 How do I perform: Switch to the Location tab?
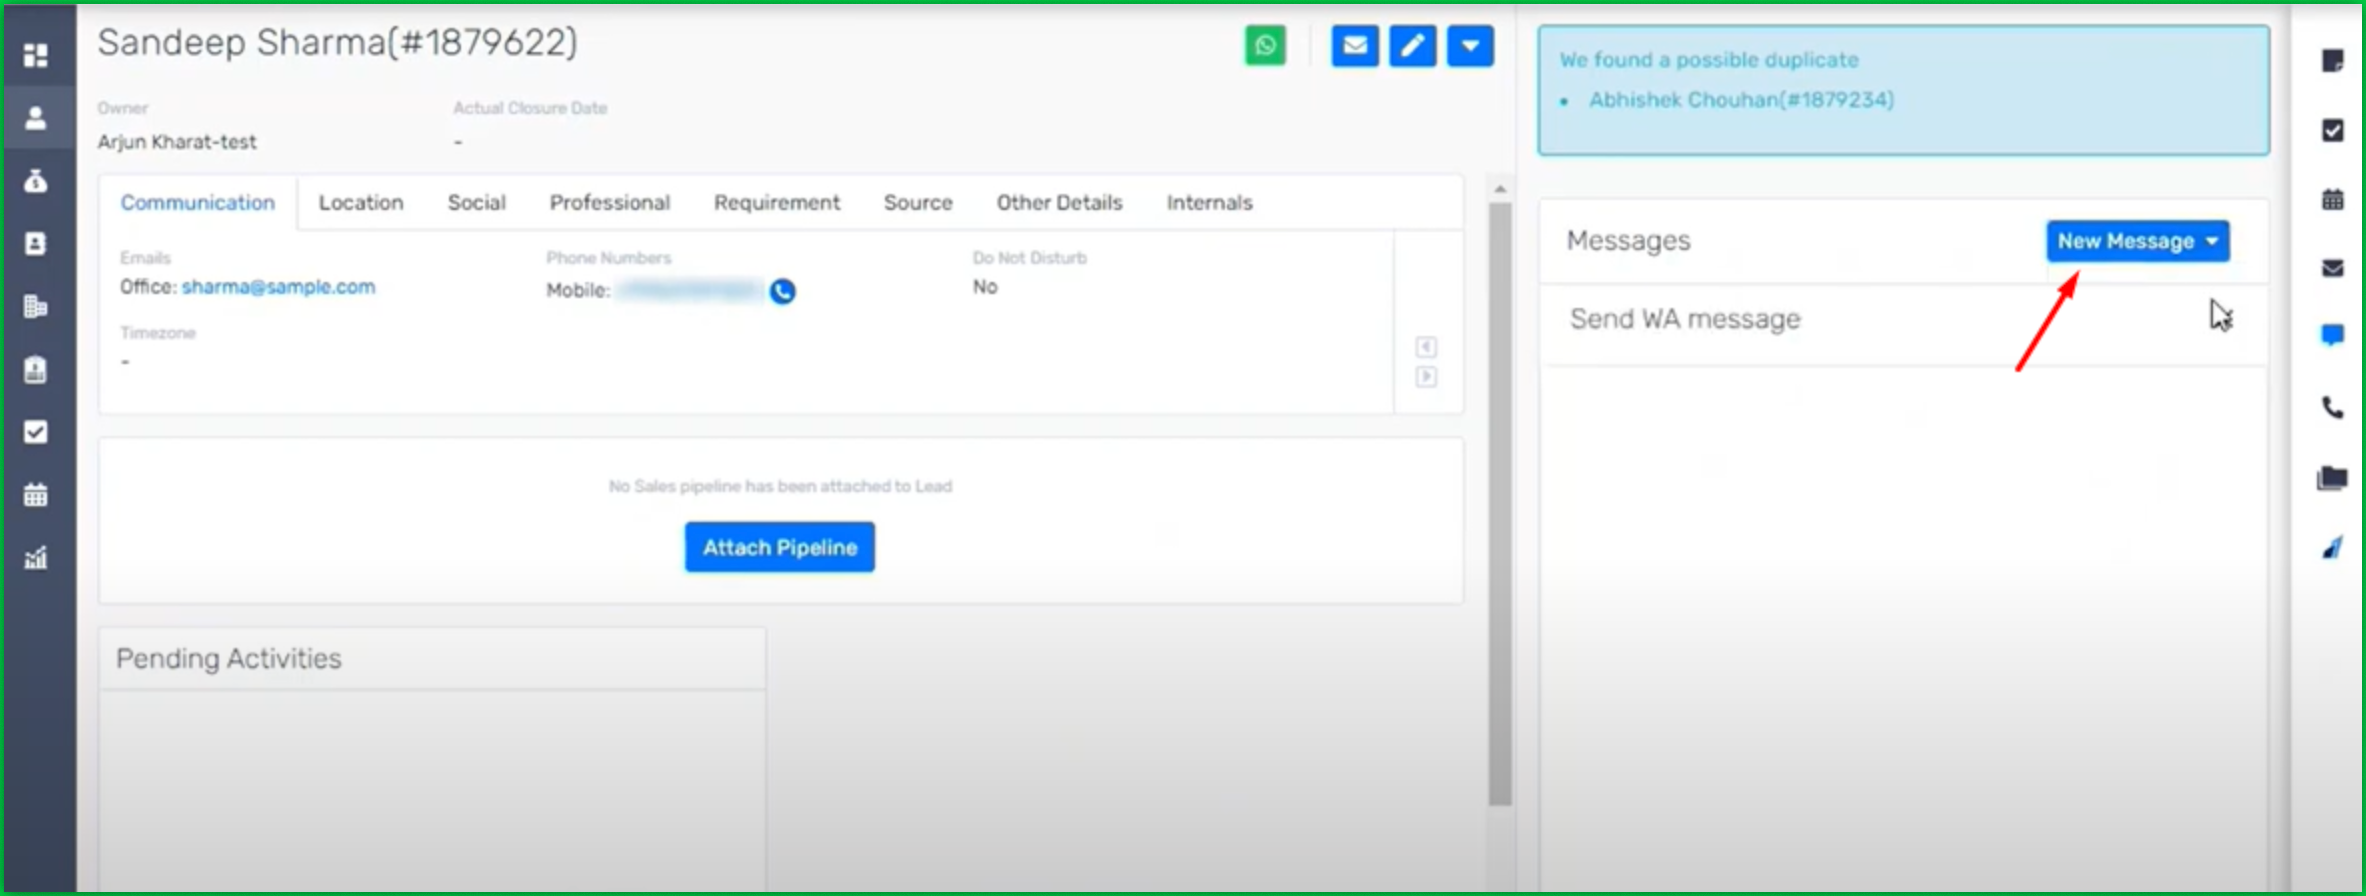[361, 203]
